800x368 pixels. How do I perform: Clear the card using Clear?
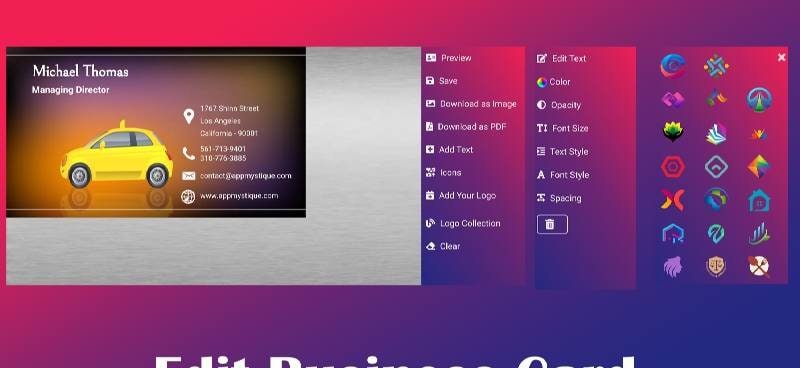(x=443, y=246)
